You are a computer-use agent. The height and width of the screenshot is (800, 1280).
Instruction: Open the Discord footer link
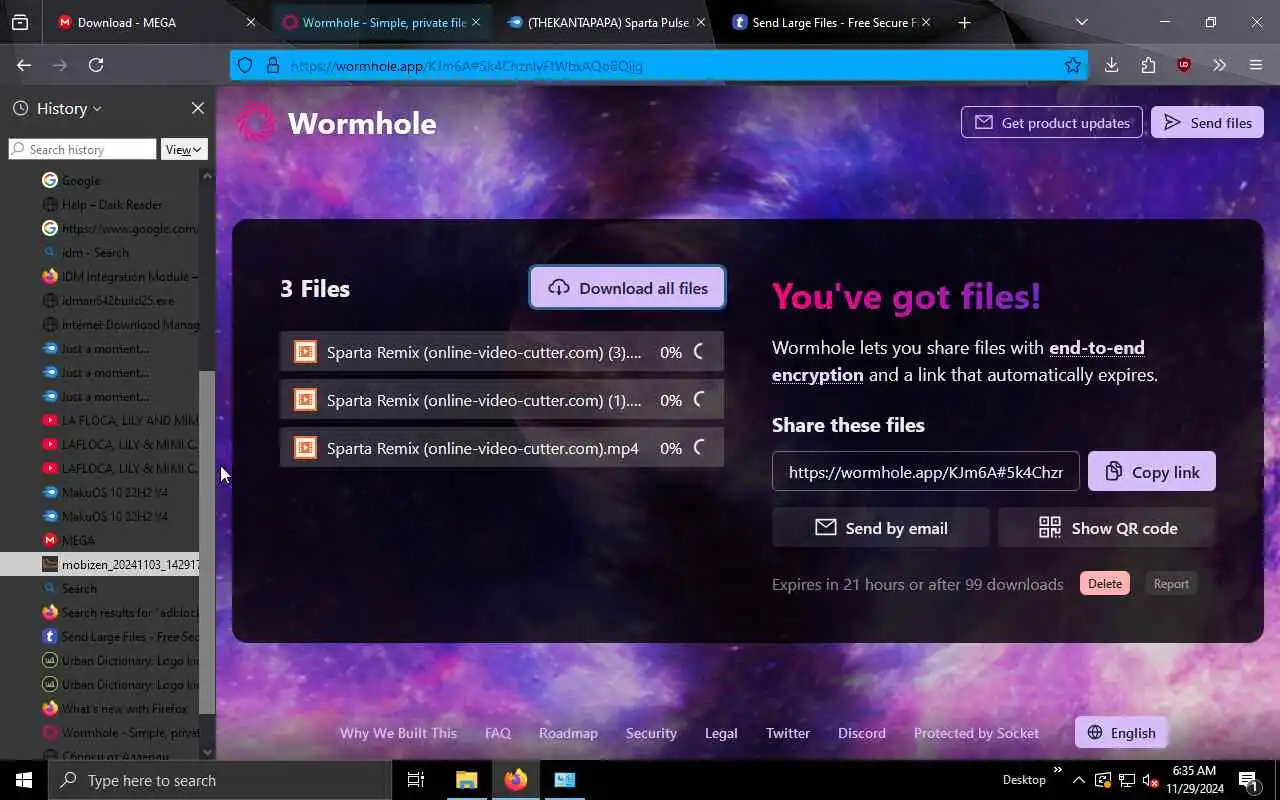(x=862, y=733)
